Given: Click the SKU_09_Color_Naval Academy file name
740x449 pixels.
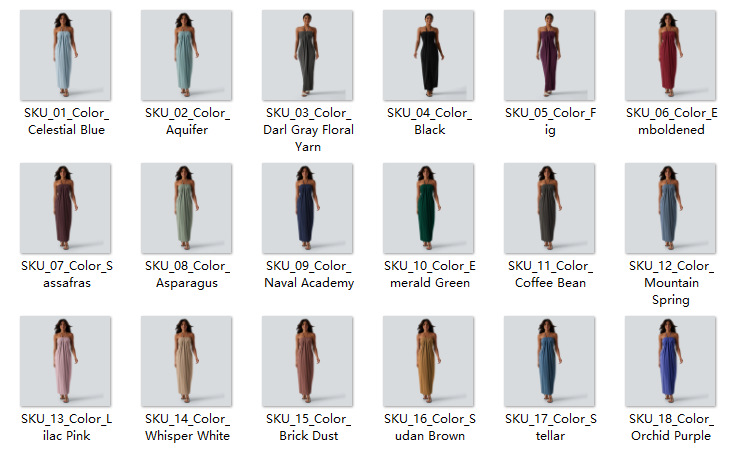Looking at the screenshot, I should (x=309, y=274).
